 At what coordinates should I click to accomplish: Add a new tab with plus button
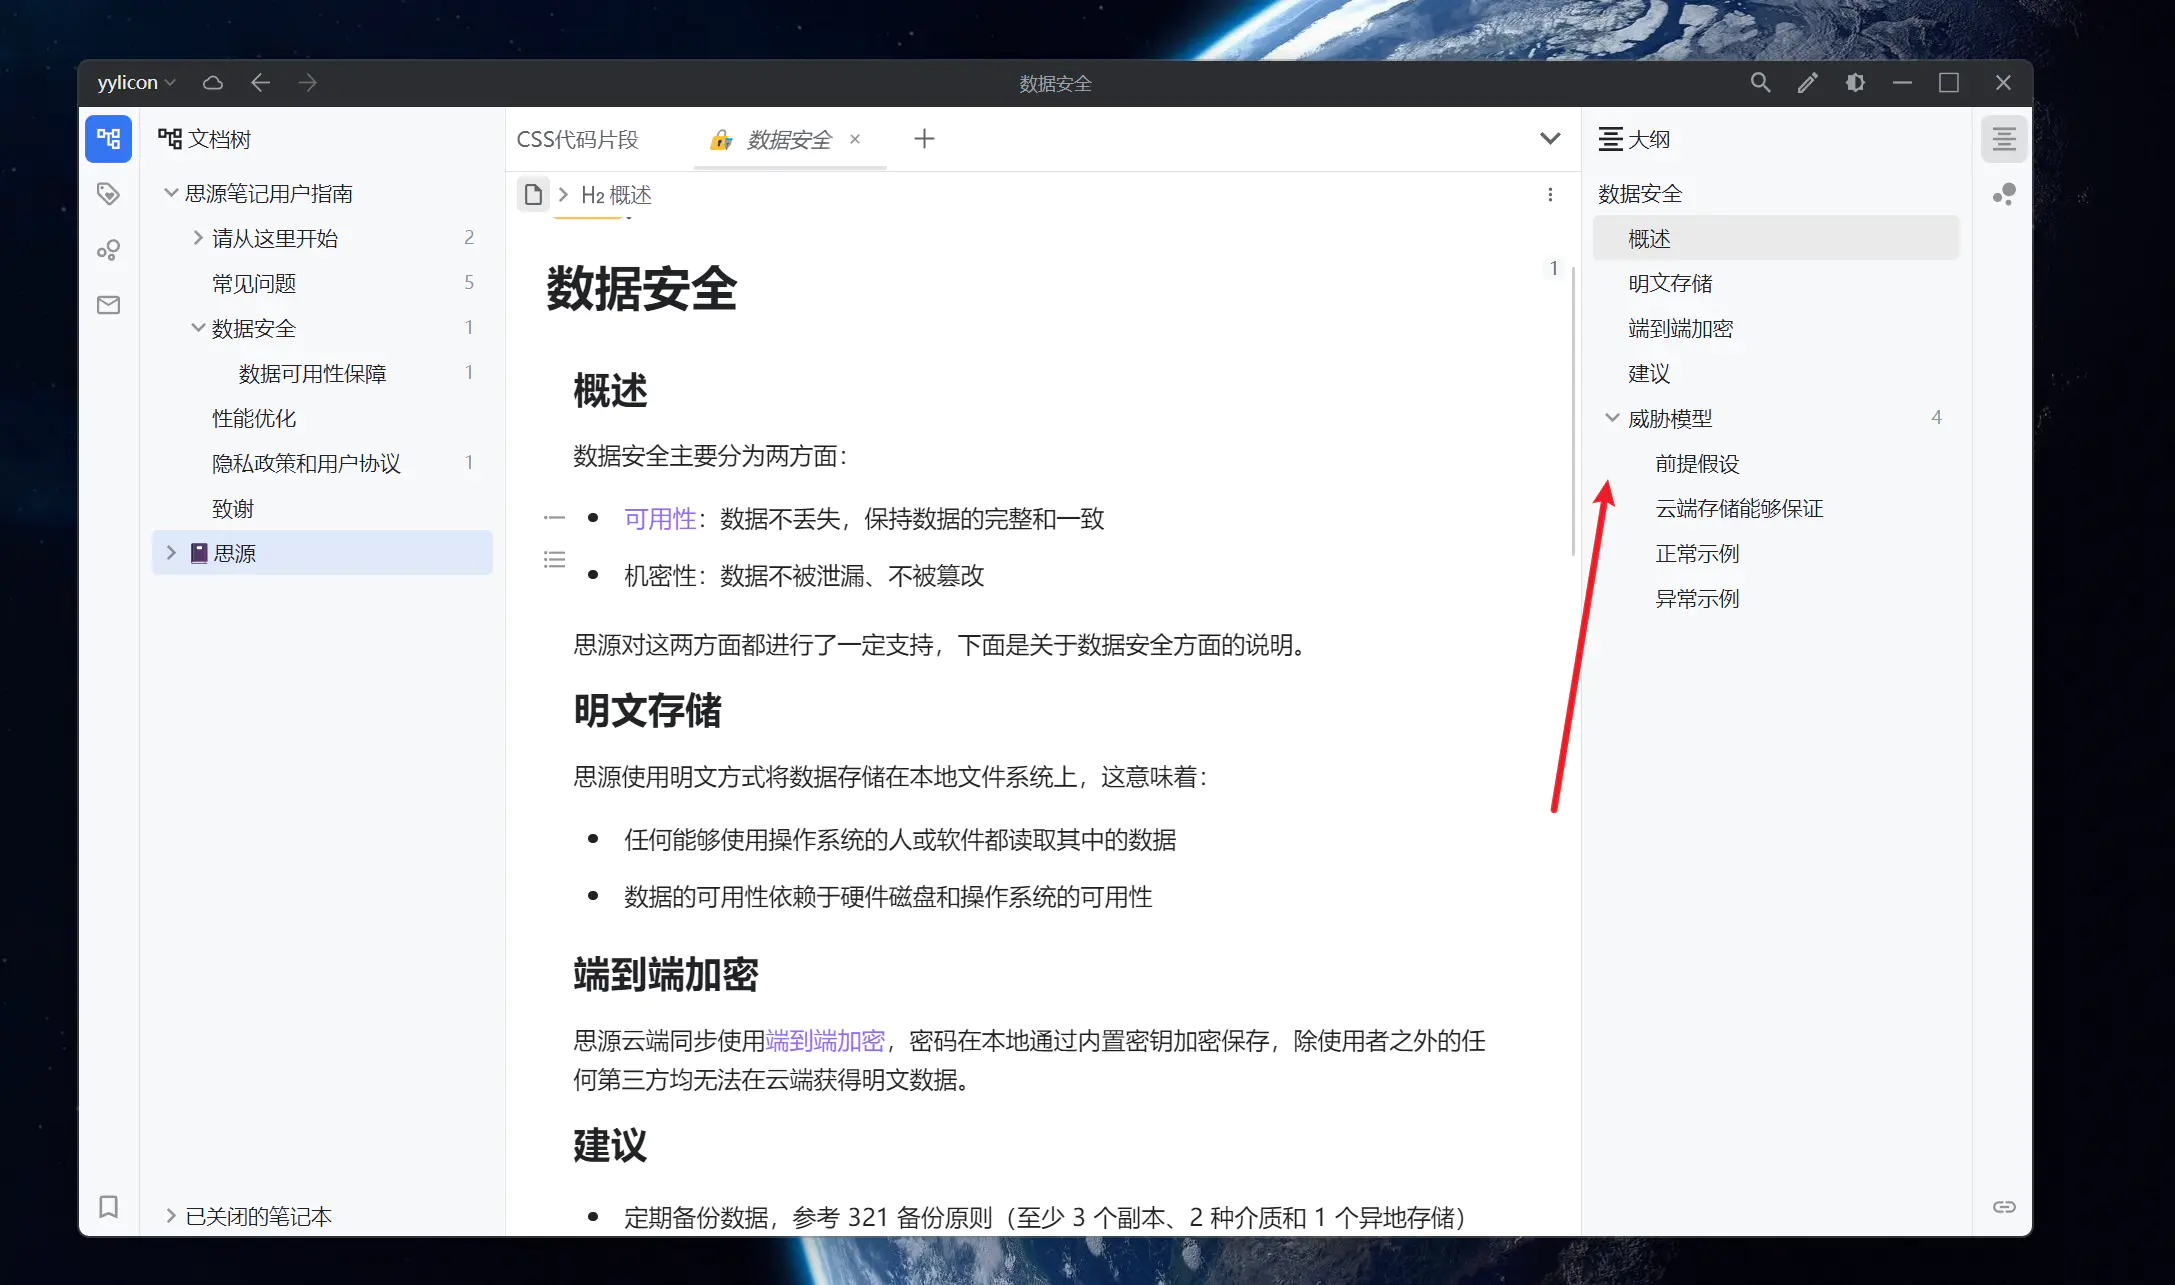(x=924, y=139)
